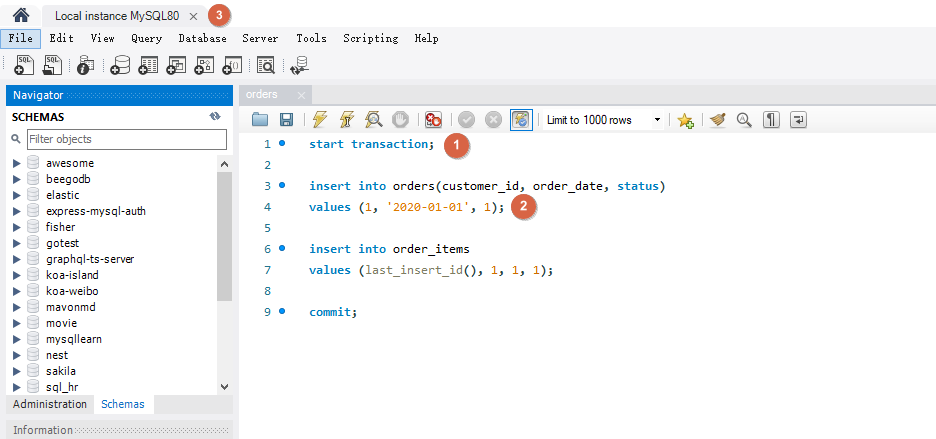Toggle word wrap in the editor
The width and height of the screenshot is (936, 439).
(x=798, y=120)
